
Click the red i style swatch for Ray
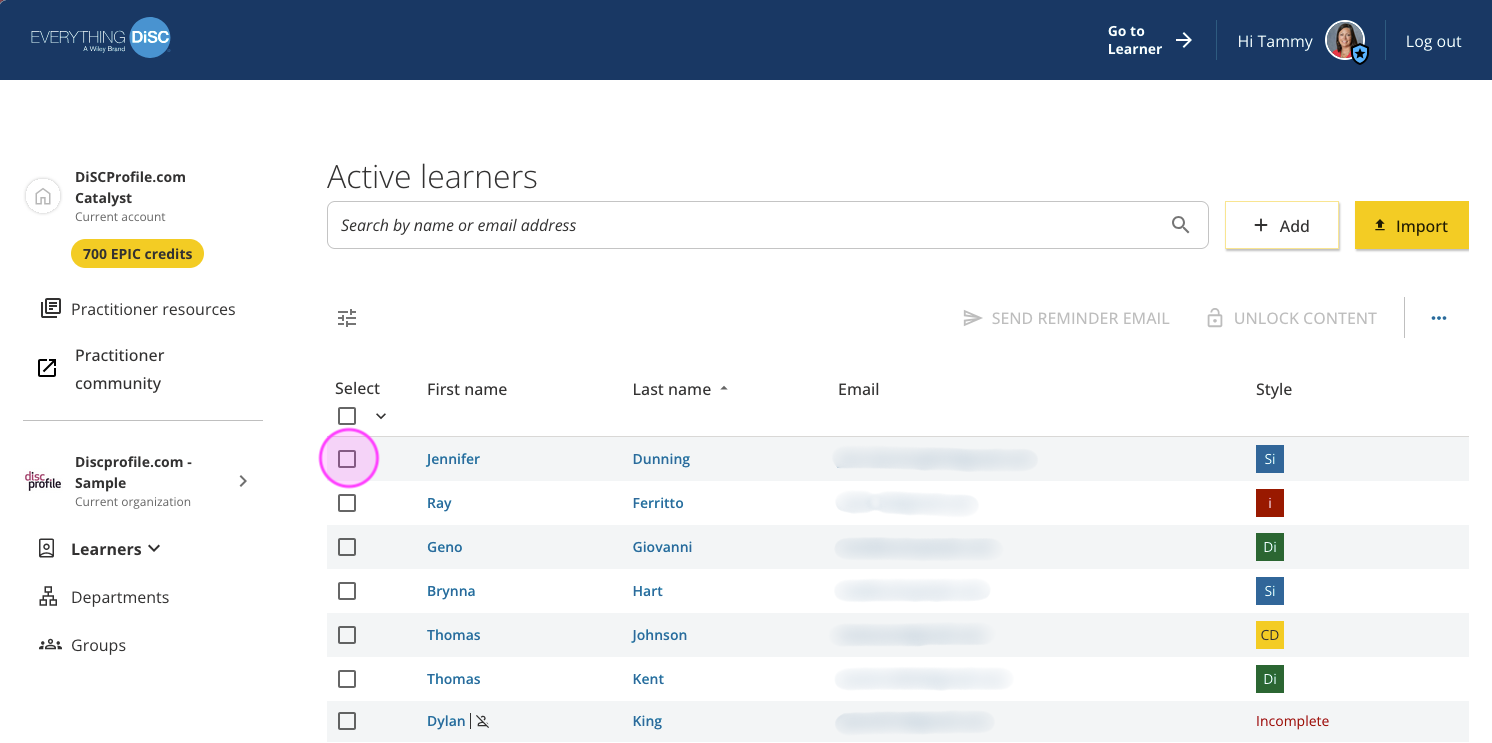(1270, 503)
